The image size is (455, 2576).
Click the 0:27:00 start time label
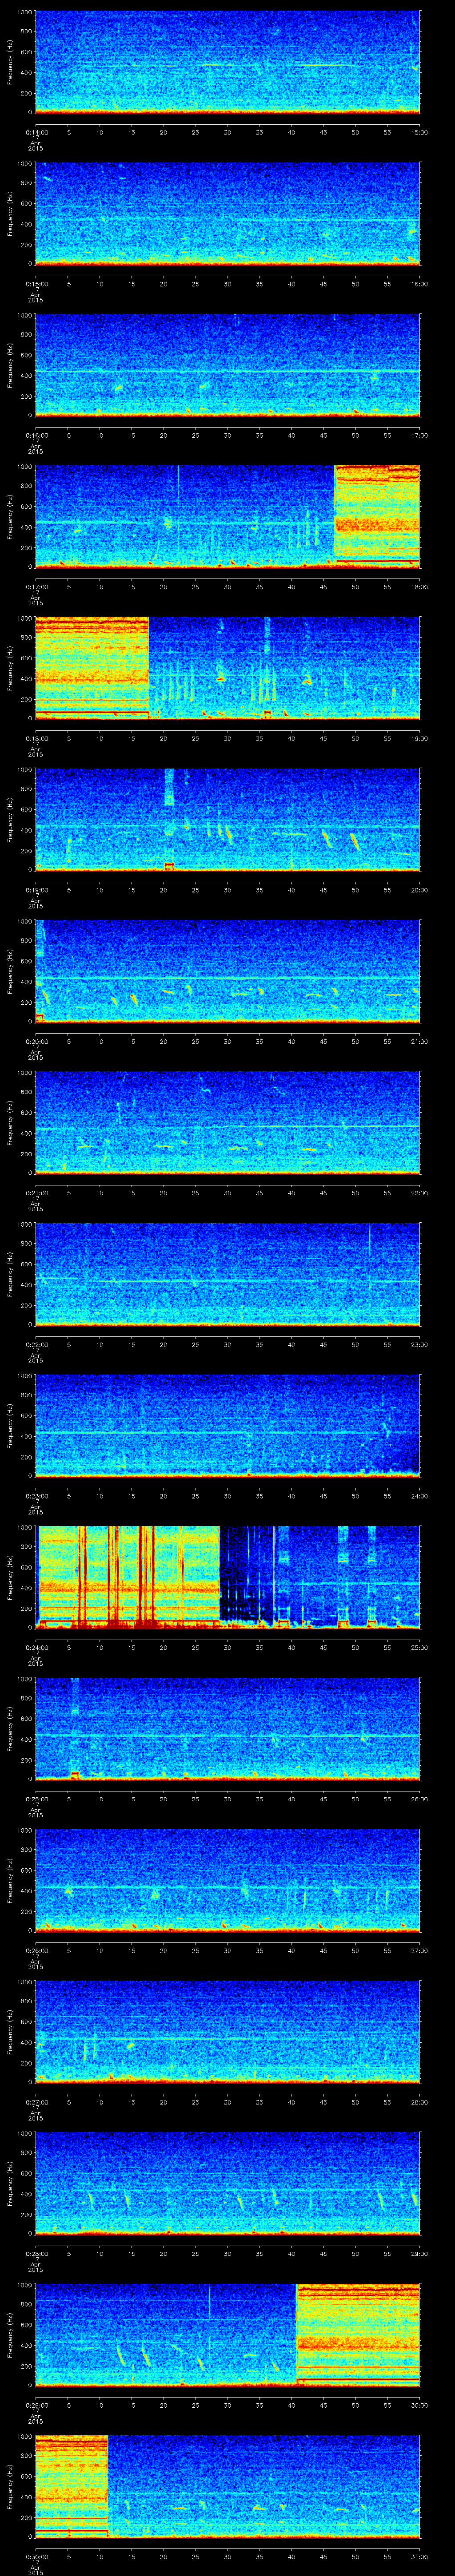pyautogui.click(x=36, y=2102)
